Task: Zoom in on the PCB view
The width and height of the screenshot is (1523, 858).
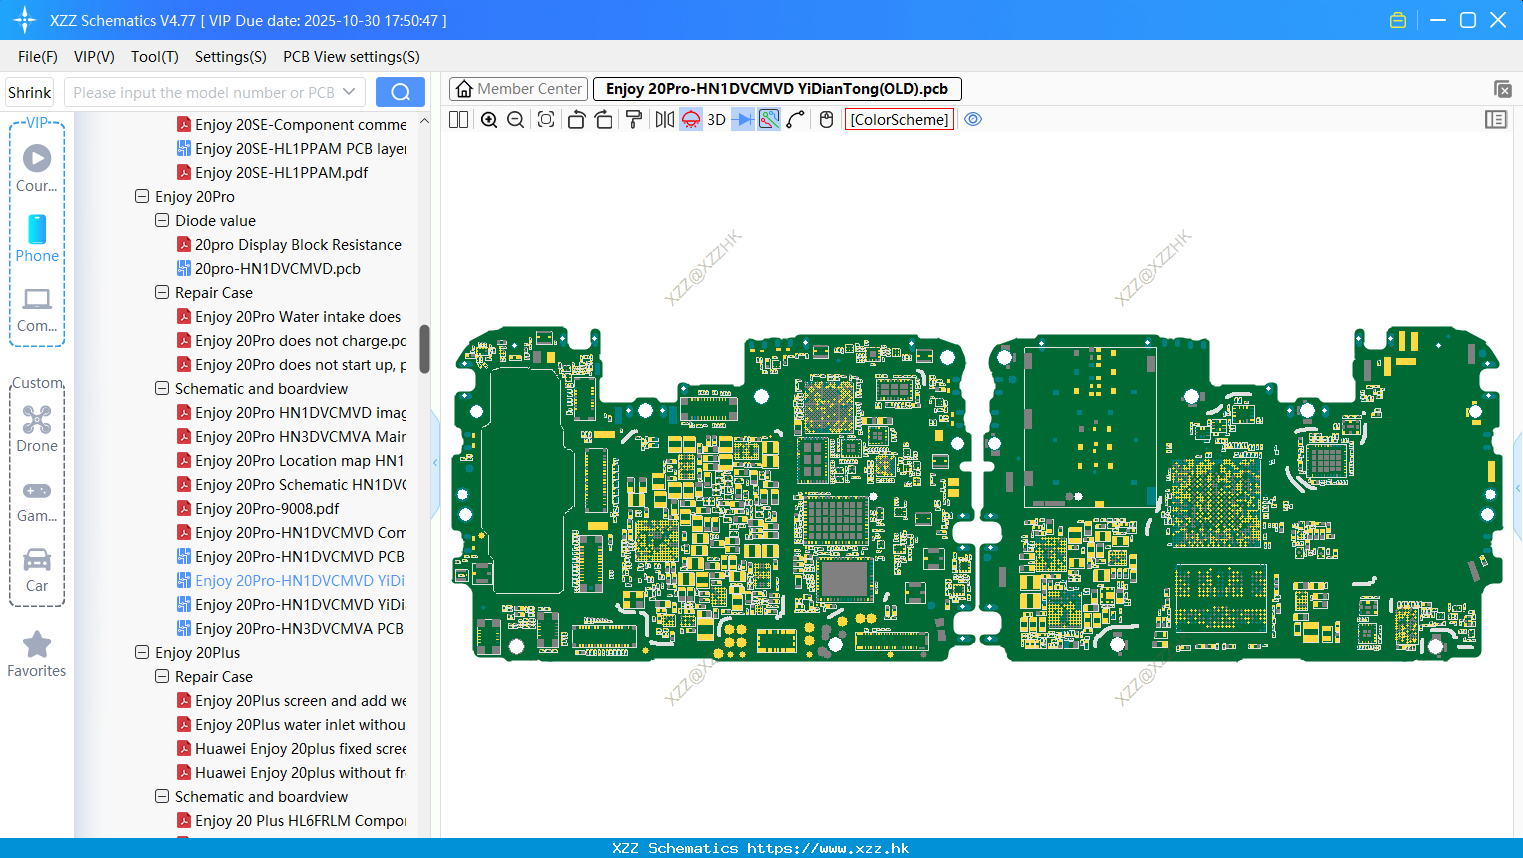Action: click(x=489, y=120)
